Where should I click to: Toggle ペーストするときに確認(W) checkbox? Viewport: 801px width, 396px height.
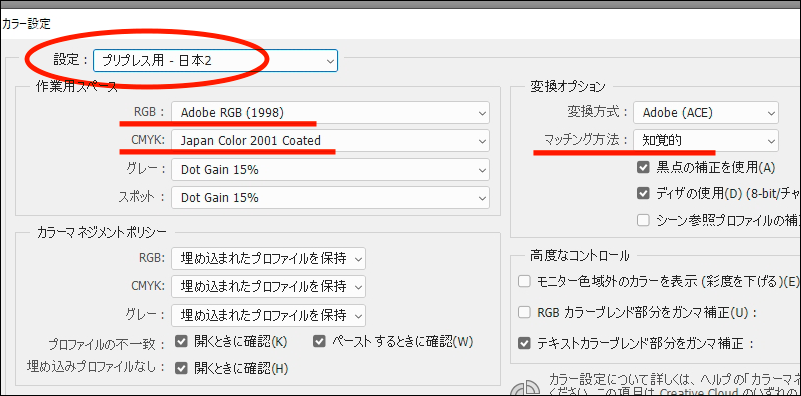tap(320, 341)
